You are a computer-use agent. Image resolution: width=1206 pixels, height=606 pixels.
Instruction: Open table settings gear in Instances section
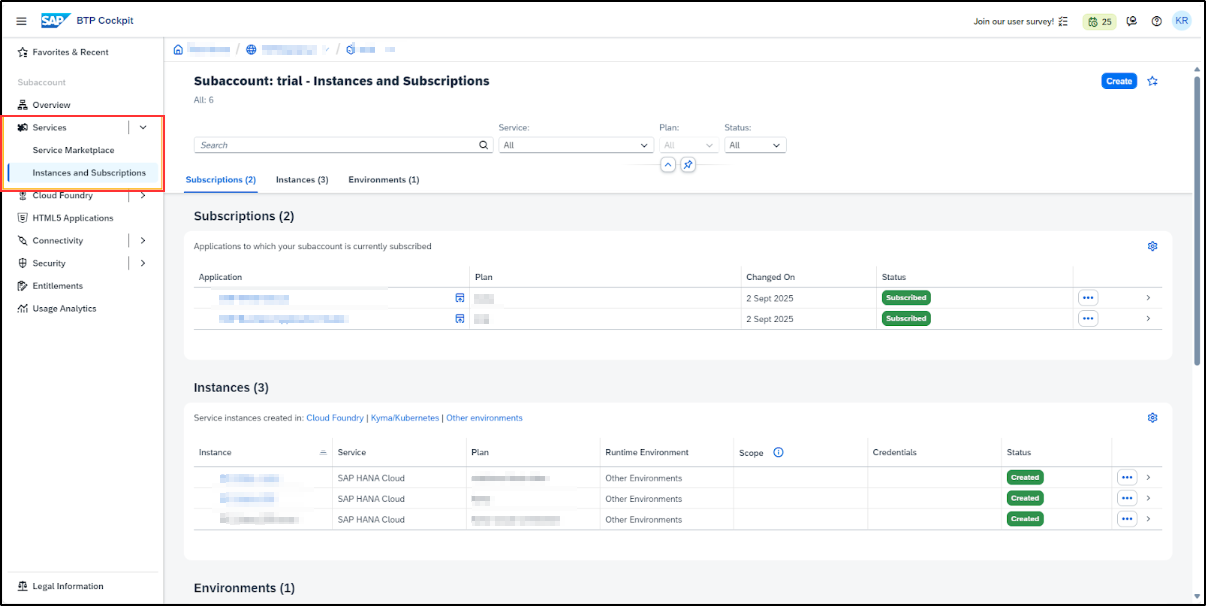tap(1152, 418)
